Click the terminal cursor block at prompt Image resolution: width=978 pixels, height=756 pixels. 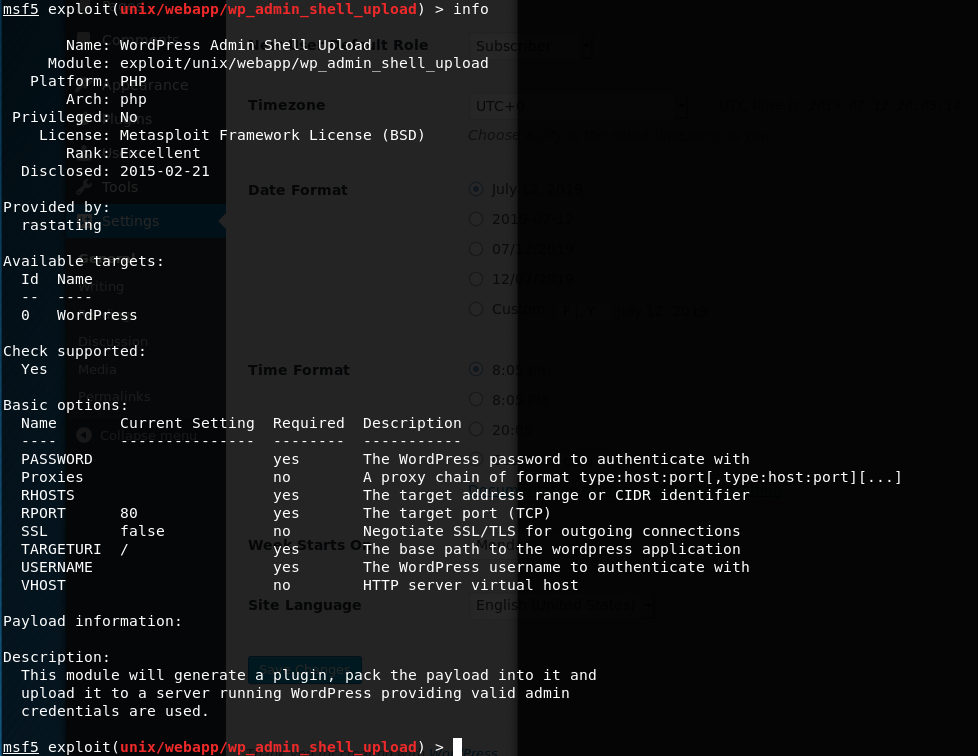tap(457, 747)
